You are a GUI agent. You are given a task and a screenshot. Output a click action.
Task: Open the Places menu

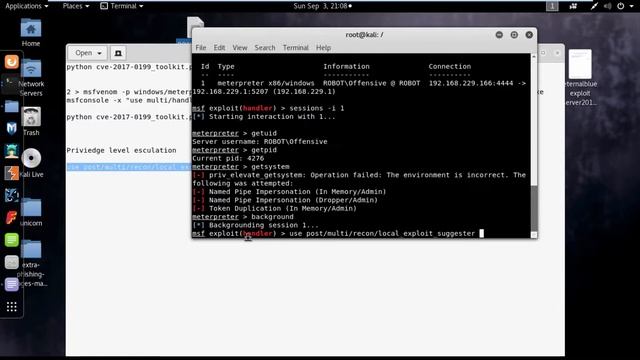click(x=76, y=6)
